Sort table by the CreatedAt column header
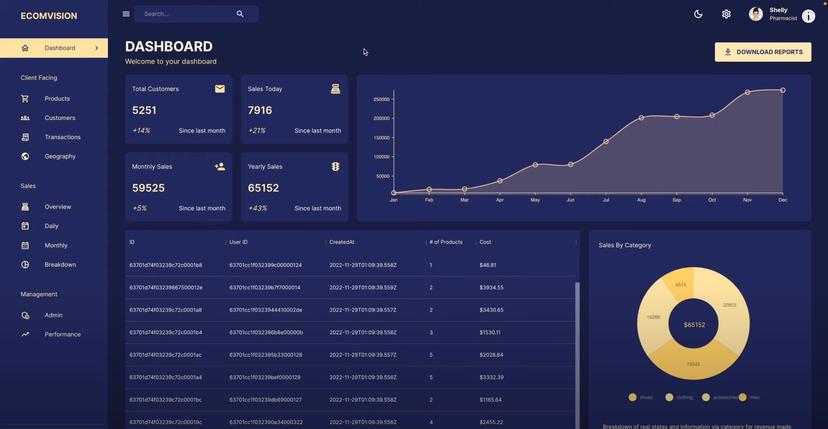Screen dimensions: 828x429 [342, 242]
